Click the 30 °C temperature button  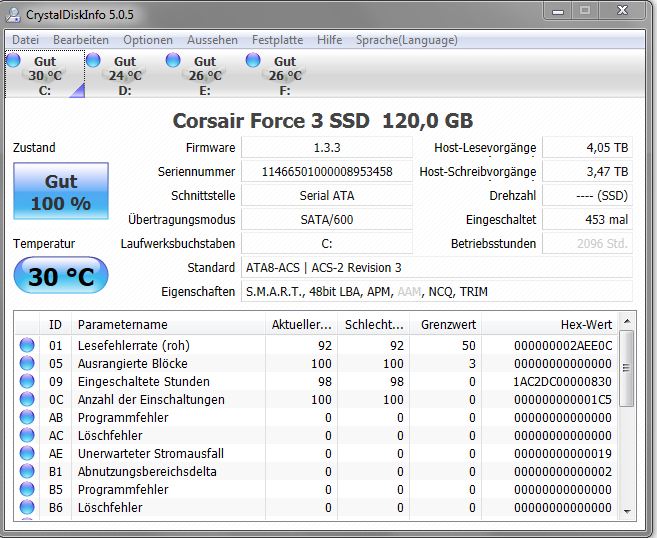click(61, 275)
